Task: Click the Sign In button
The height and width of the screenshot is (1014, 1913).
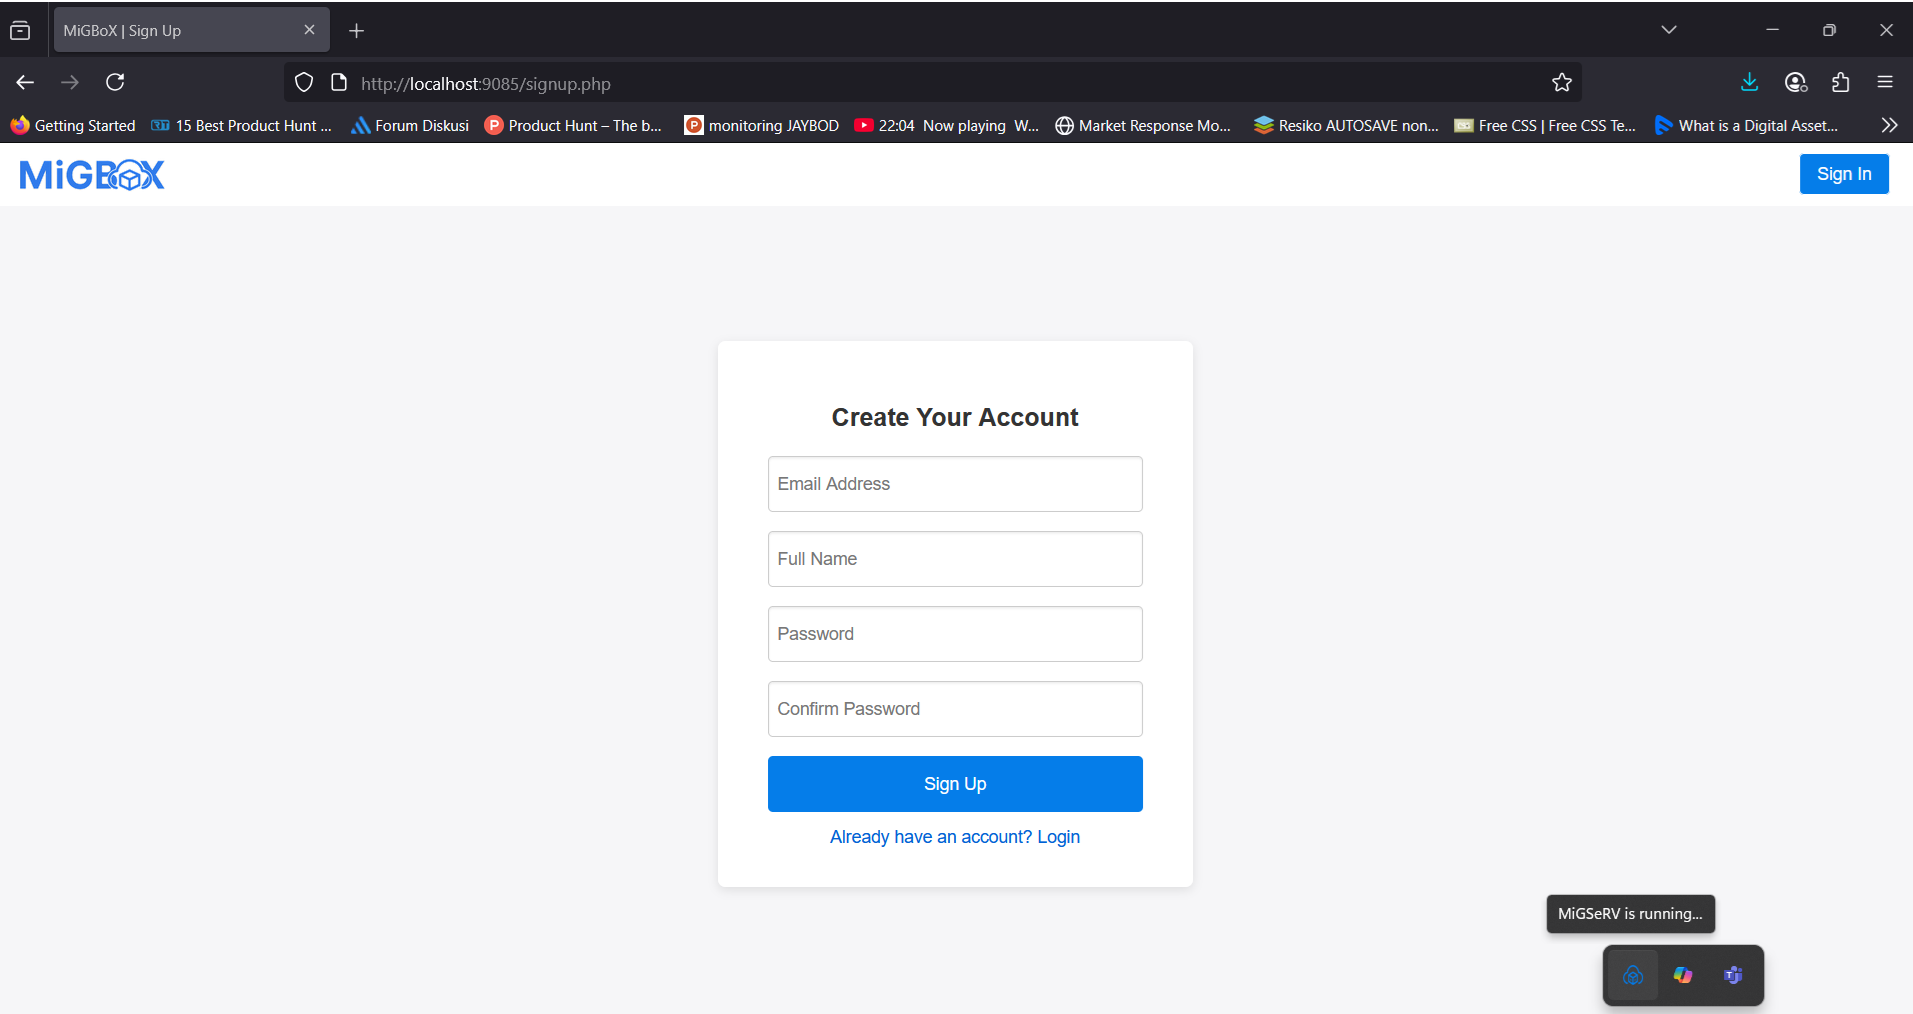Action: (1844, 174)
